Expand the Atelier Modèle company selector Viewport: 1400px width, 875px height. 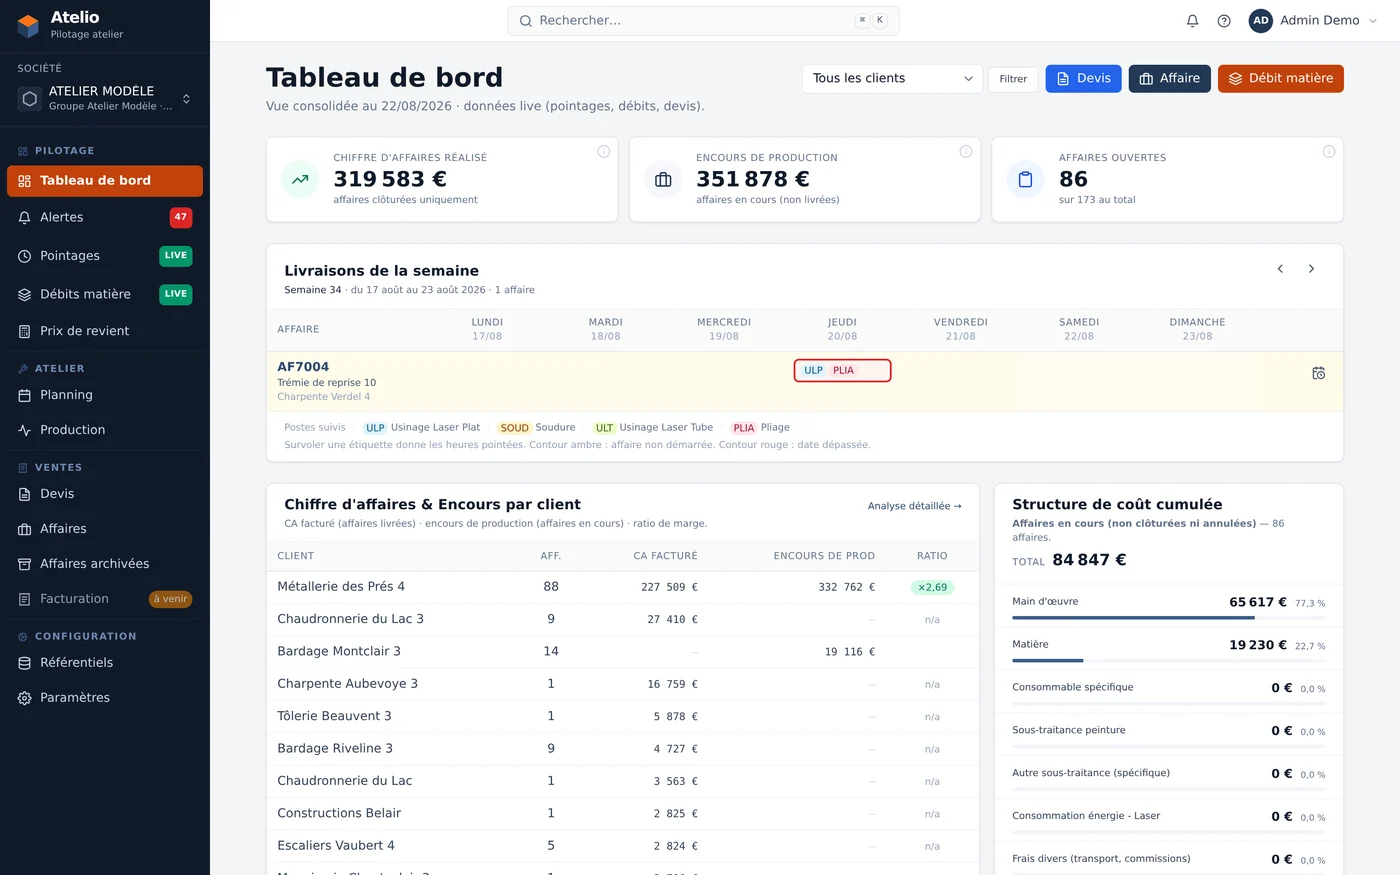click(x=105, y=98)
